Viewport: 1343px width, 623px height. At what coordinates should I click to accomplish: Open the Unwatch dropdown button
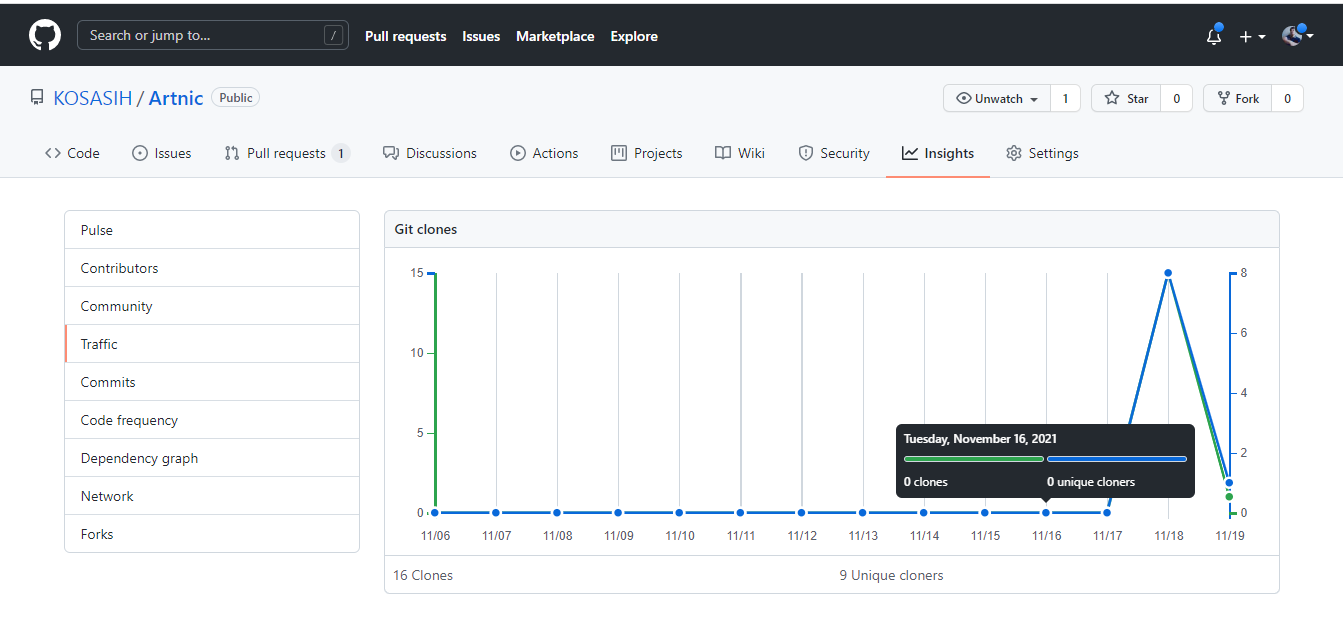tap(997, 98)
